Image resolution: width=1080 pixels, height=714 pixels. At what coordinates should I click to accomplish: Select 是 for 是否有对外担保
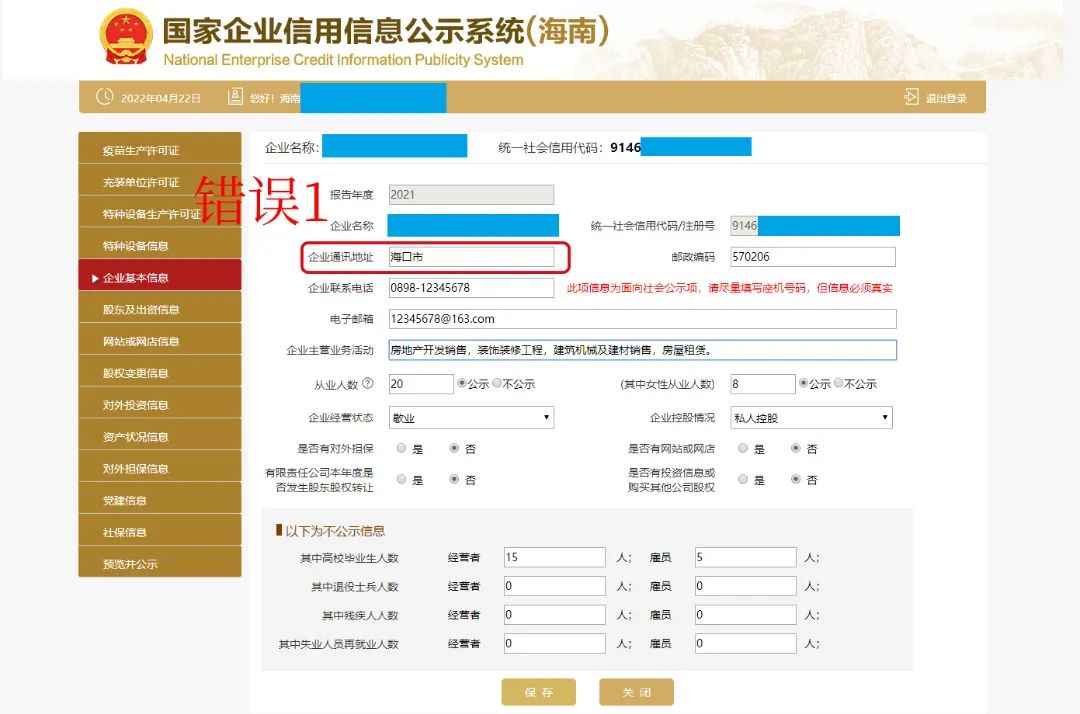point(400,448)
